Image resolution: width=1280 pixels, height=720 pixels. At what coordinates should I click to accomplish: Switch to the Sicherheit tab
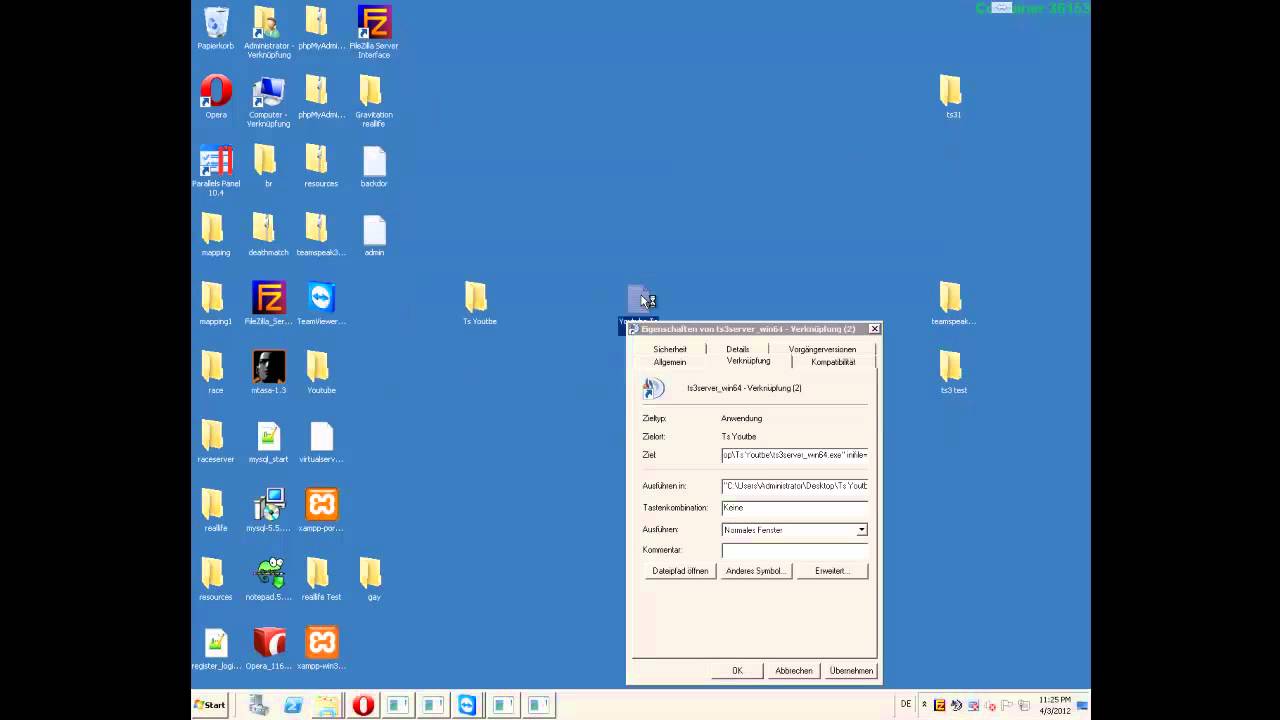[x=669, y=349]
